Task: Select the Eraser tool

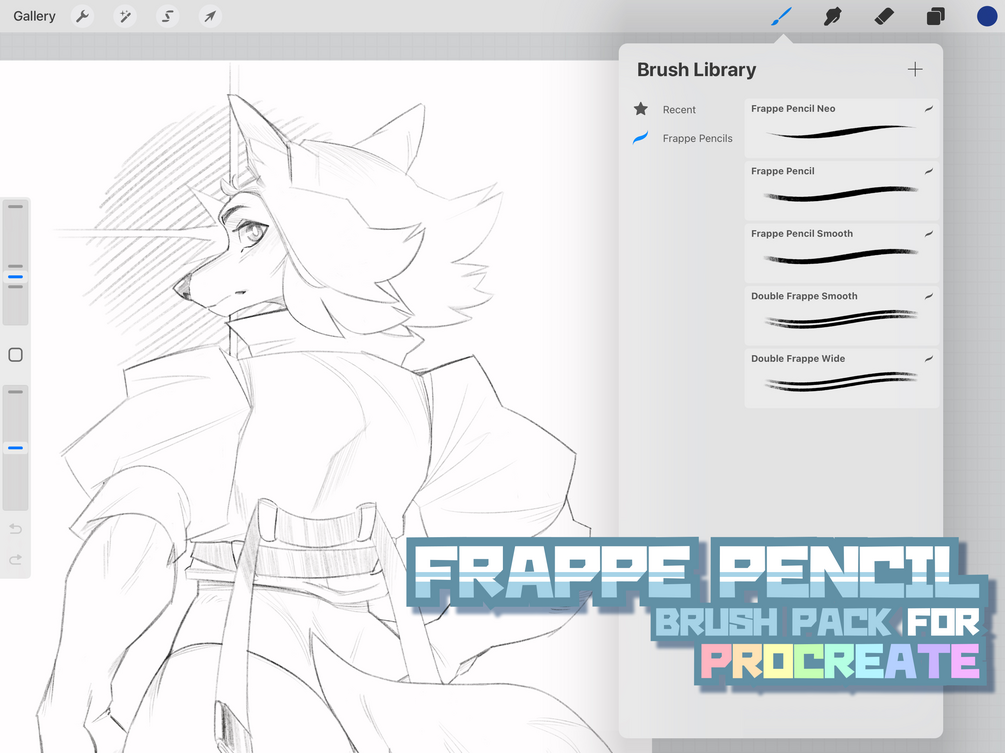Action: [x=884, y=16]
